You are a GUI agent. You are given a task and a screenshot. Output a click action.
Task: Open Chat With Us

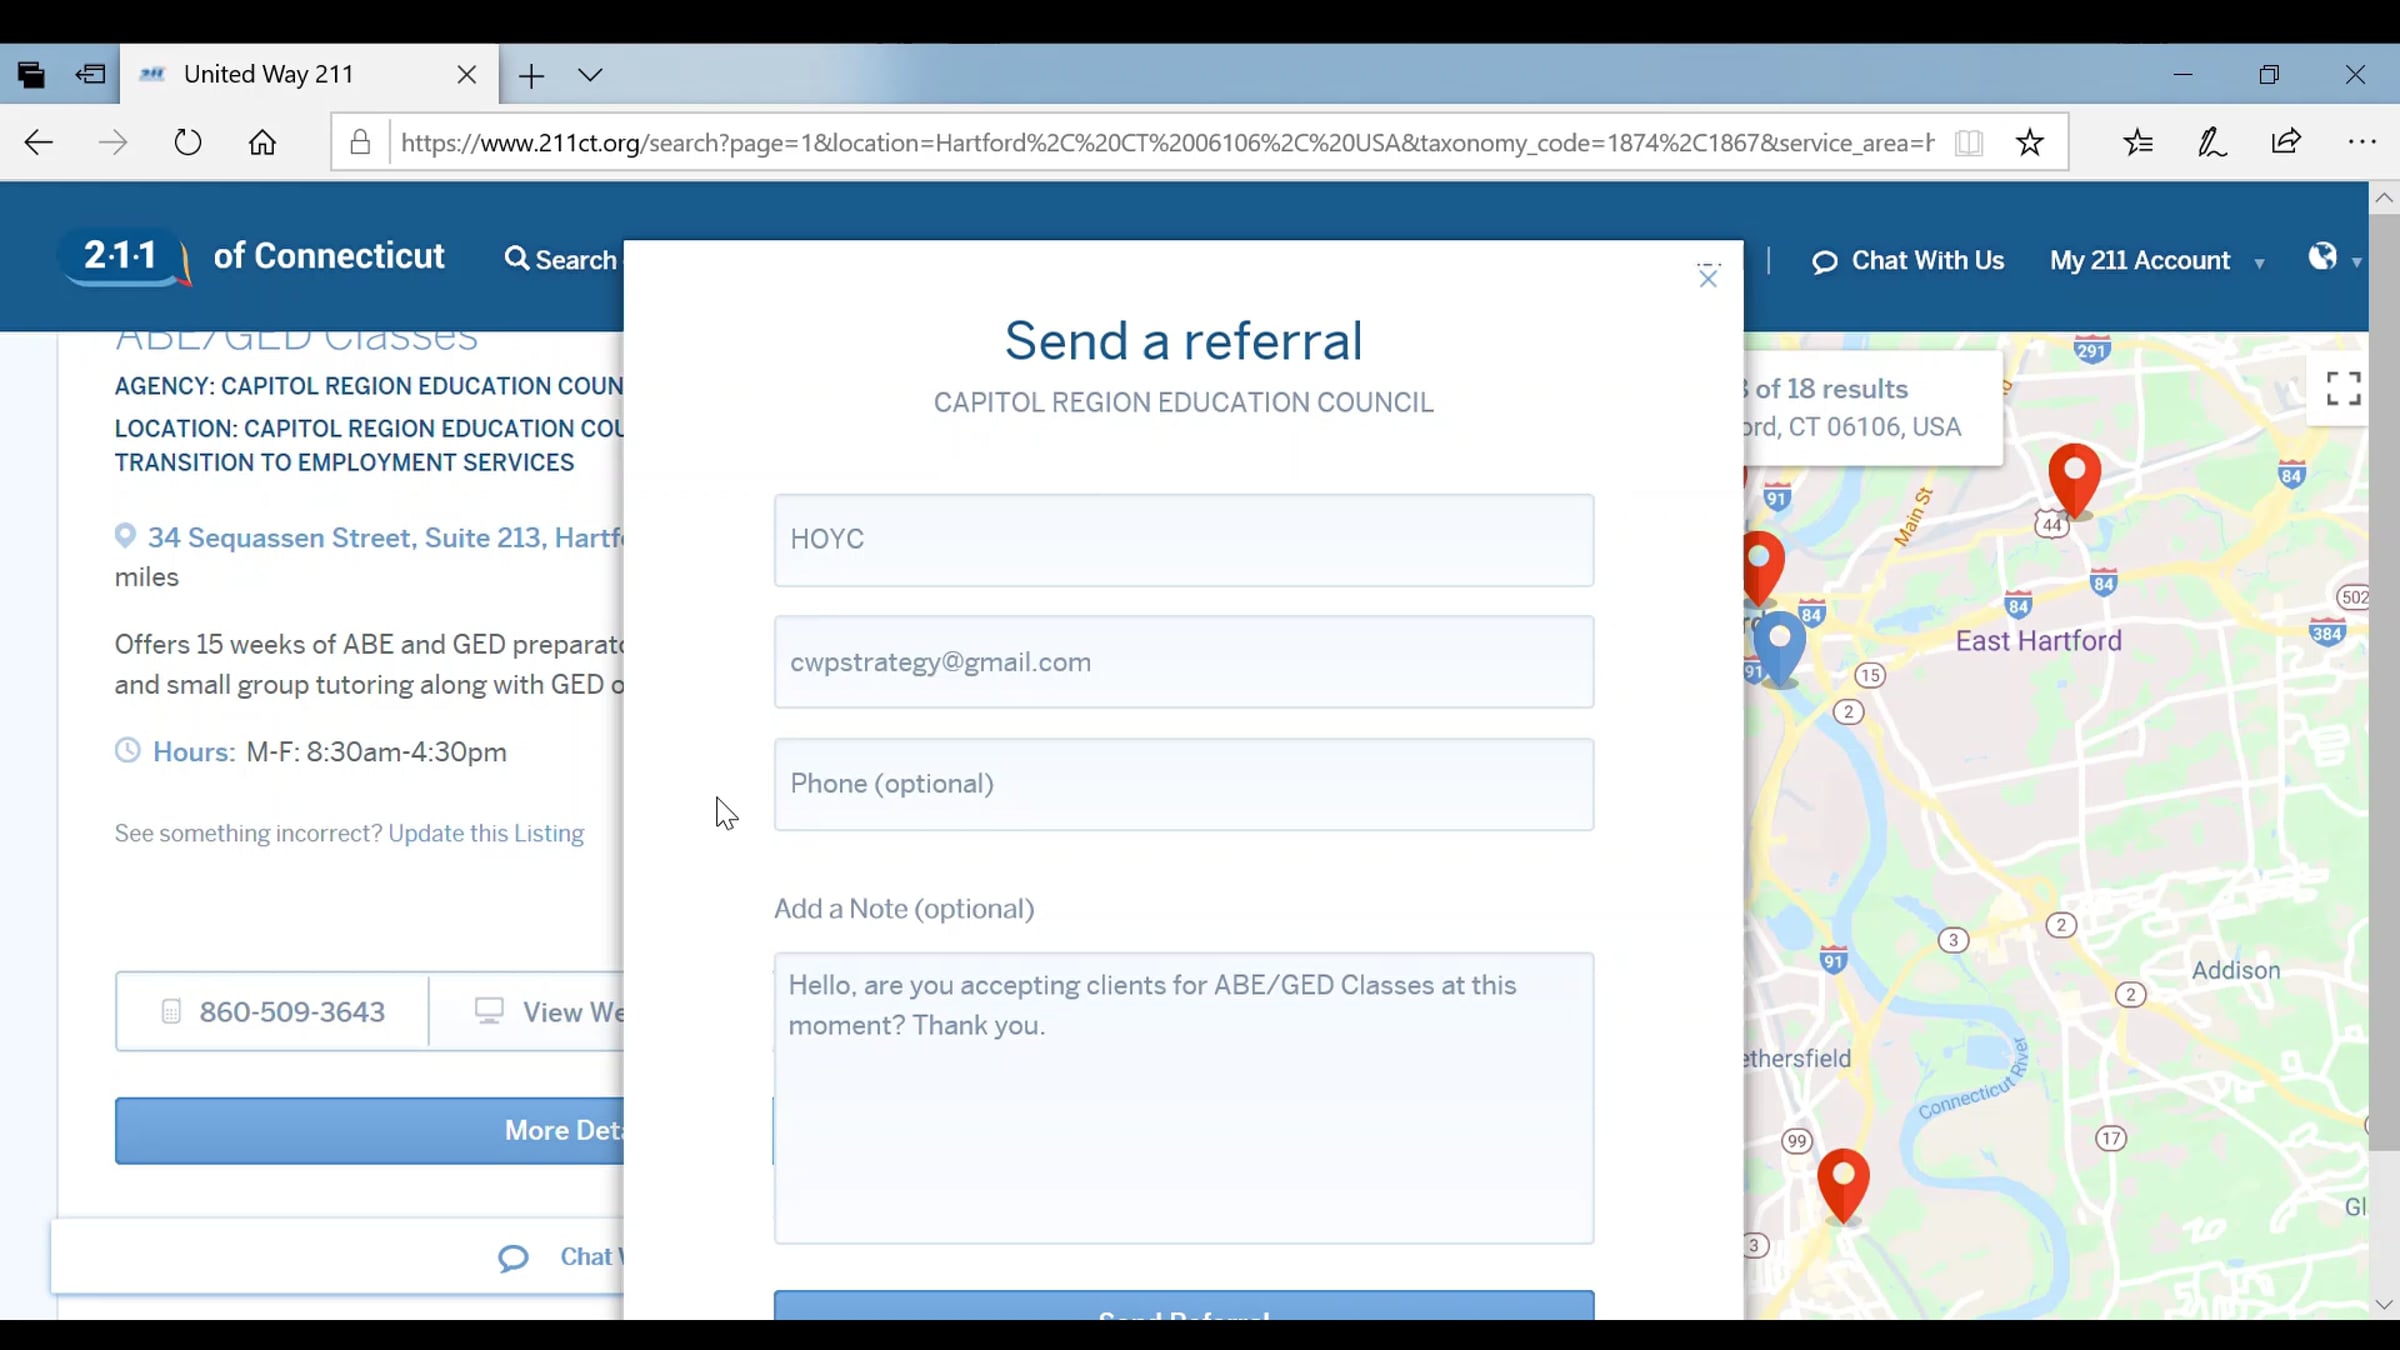click(1908, 261)
